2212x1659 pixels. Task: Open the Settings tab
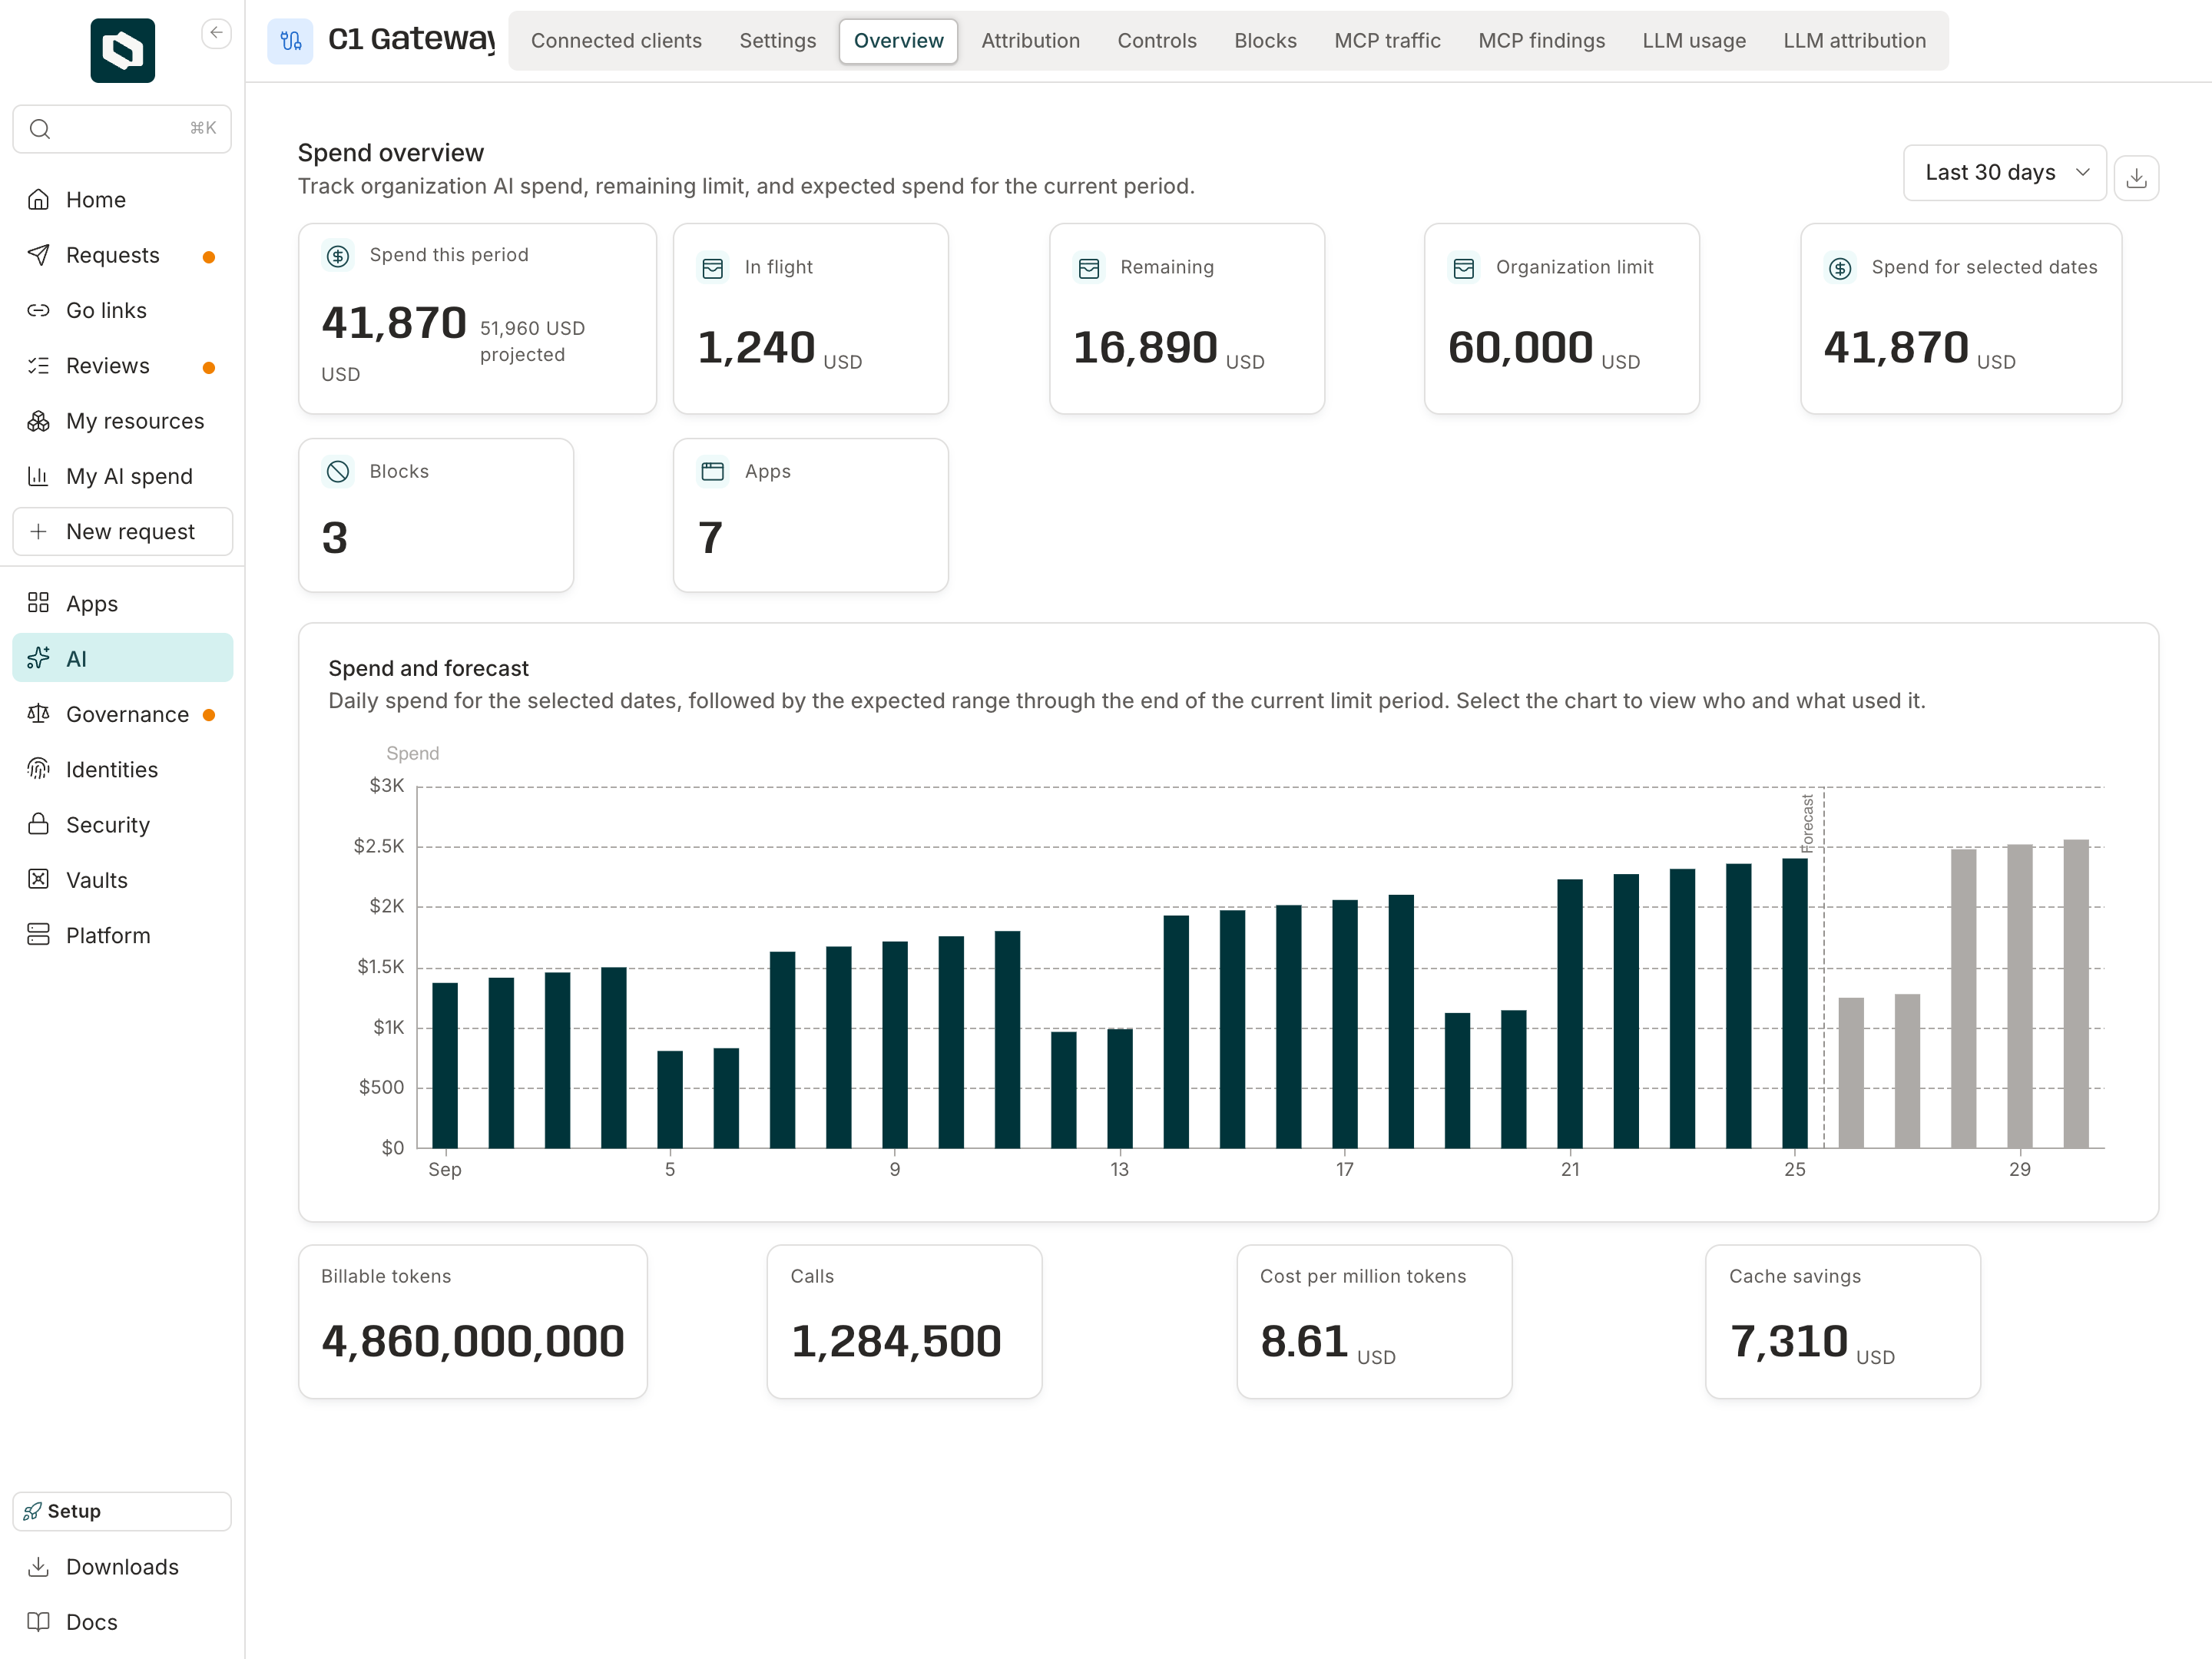coord(777,41)
